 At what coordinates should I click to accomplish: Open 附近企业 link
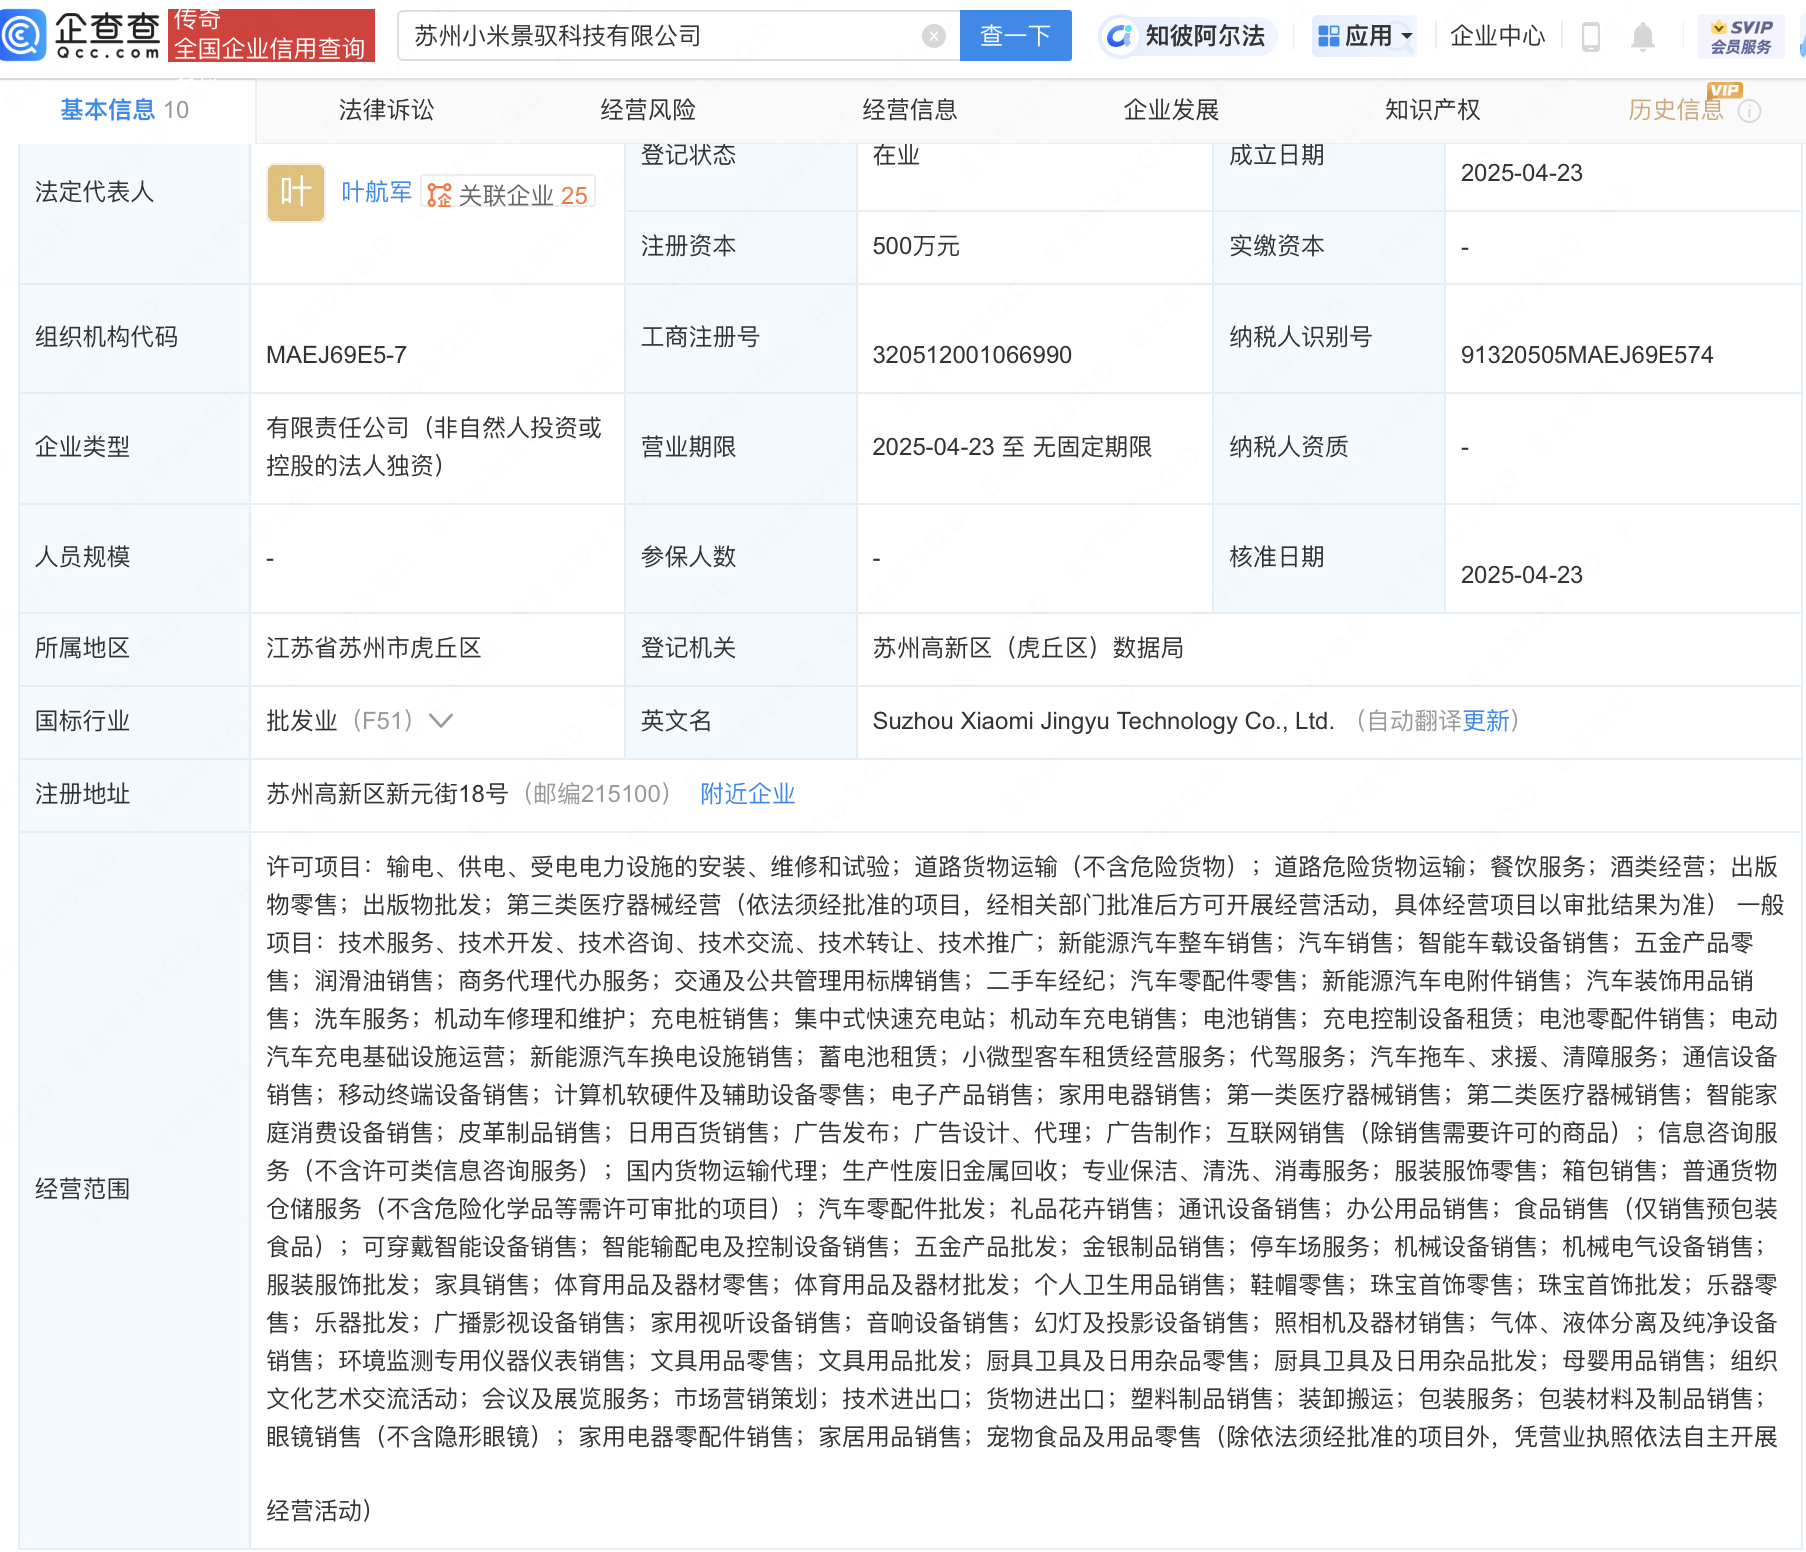(748, 794)
